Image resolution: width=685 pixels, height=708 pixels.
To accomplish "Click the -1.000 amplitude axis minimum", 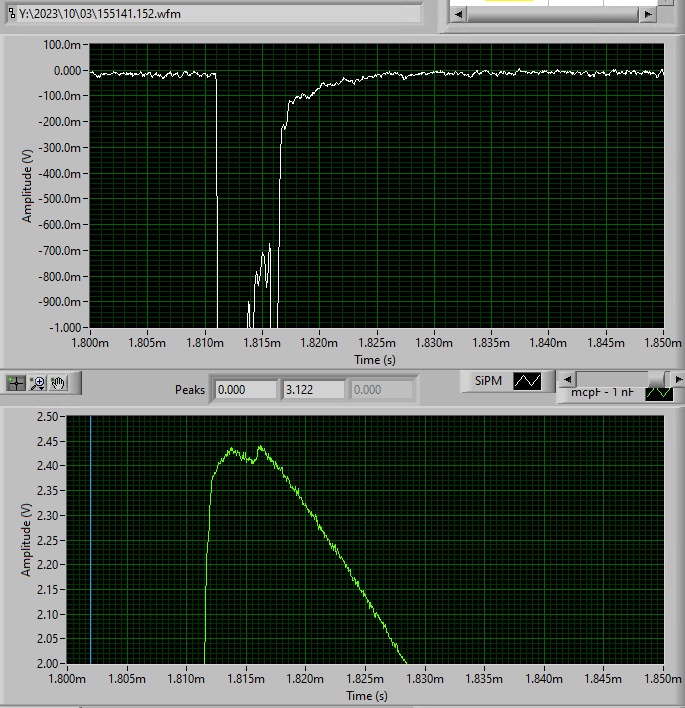I will (65, 327).
